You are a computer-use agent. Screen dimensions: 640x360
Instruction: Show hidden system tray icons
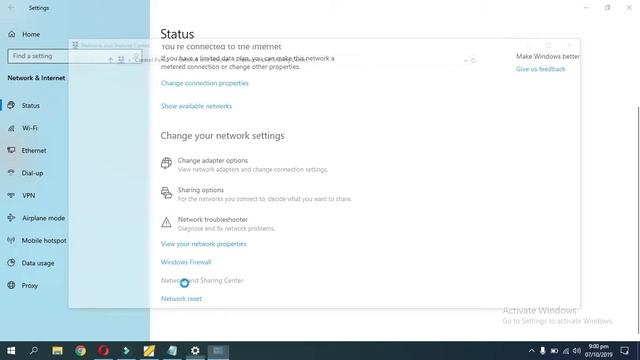click(531, 351)
